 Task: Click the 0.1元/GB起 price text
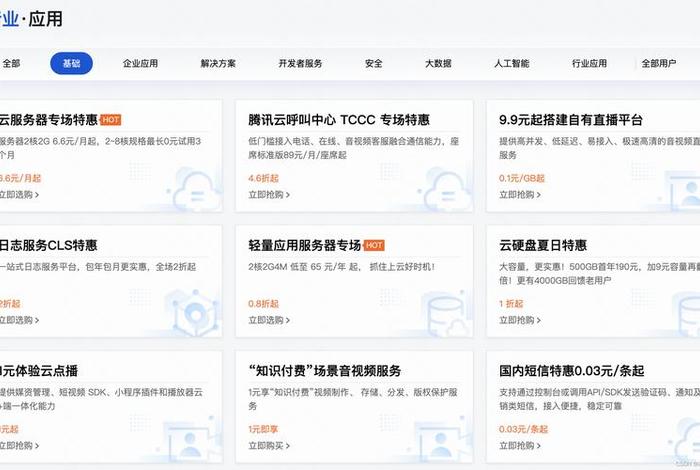tap(522, 178)
